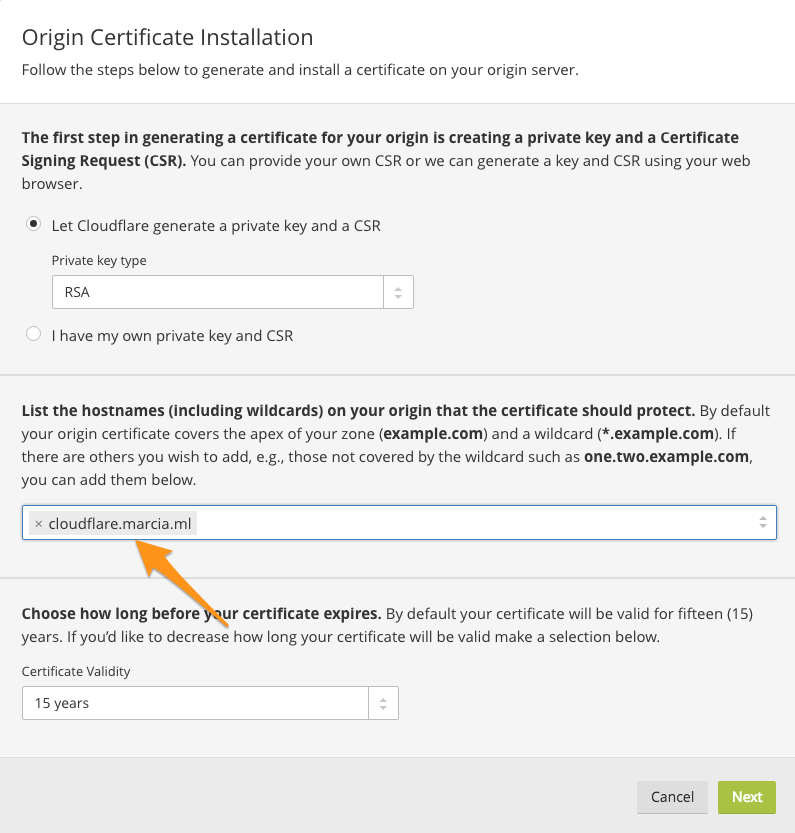Click the bold *.example.com wildcard text
This screenshot has width=795, height=833.
[658, 434]
